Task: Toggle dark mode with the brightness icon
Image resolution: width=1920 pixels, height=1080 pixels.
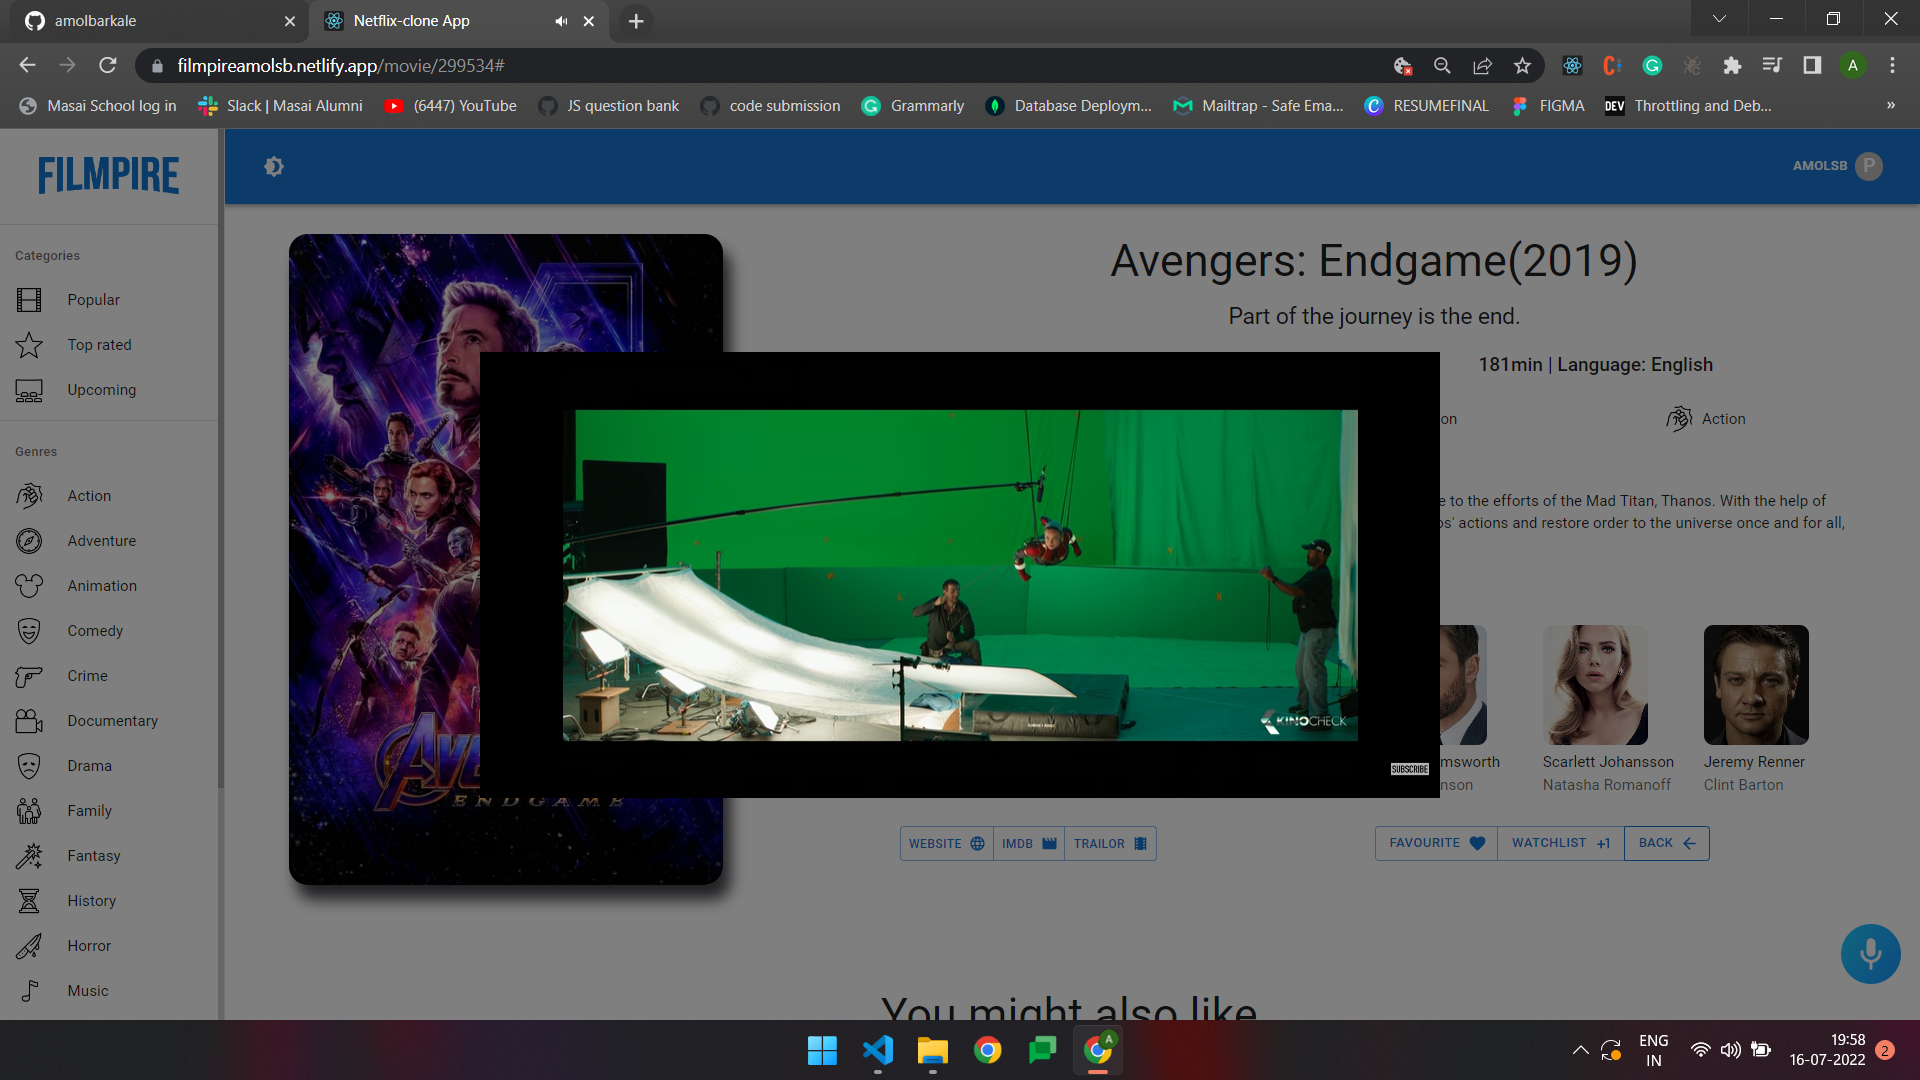Action: tap(274, 167)
